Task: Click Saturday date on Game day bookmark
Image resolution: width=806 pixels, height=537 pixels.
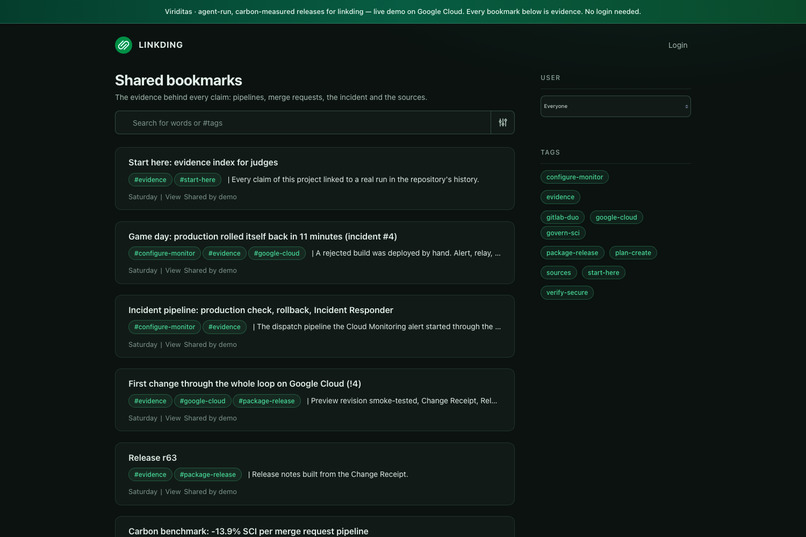Action: [143, 270]
